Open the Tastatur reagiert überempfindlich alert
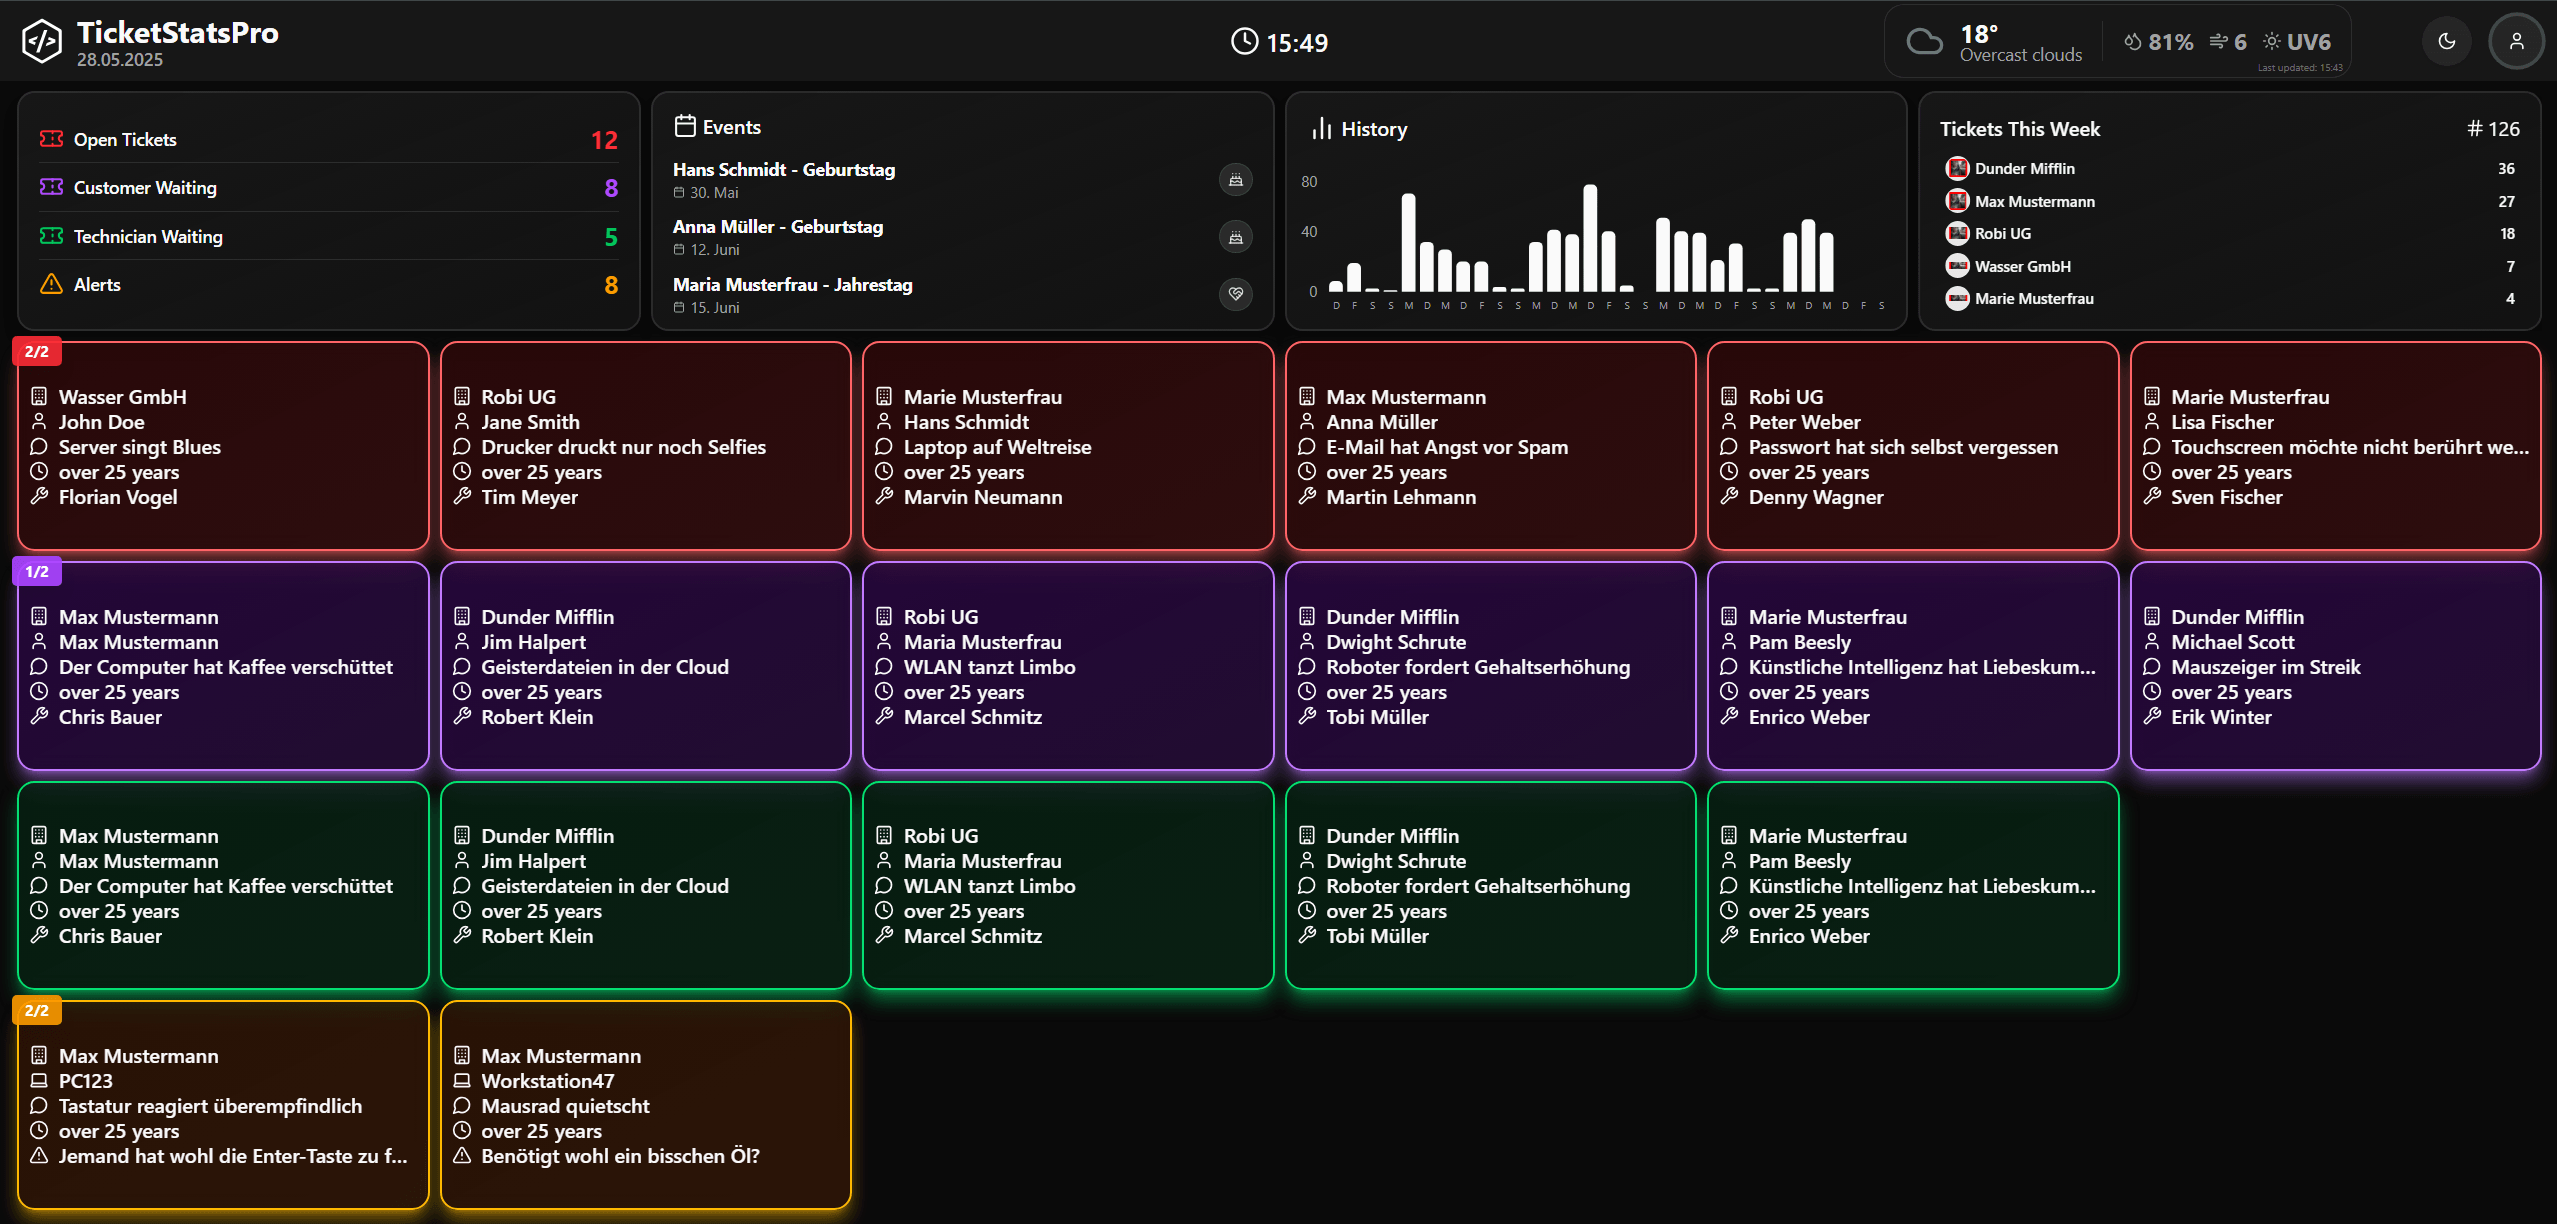 pyautogui.click(x=223, y=1105)
